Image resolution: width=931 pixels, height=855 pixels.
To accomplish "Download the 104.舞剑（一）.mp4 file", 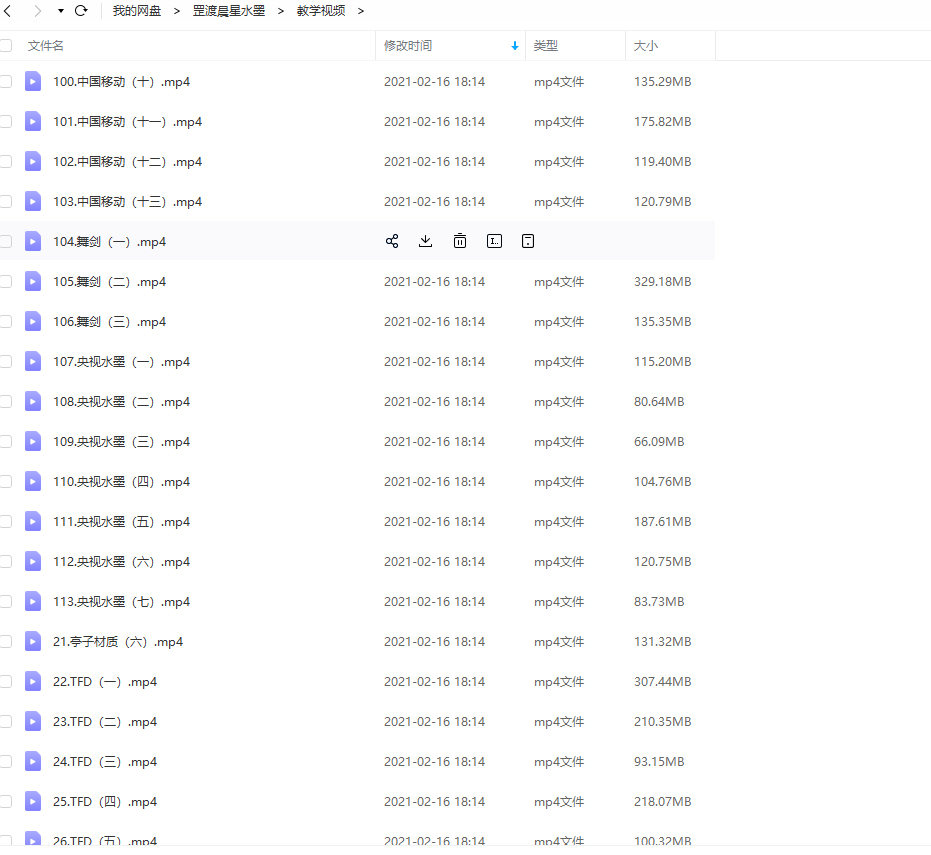I will (x=425, y=241).
